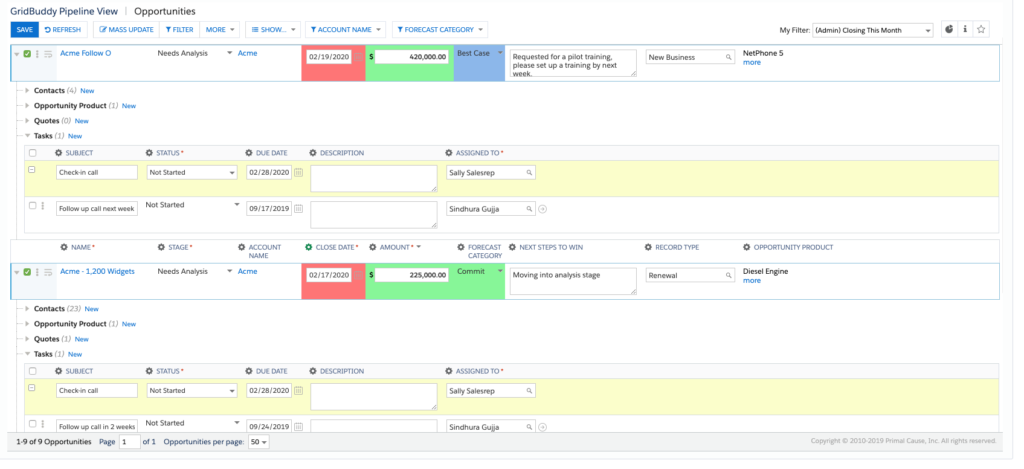Viewport: 1024px width, 469px height.
Task: Click the gear icon beside ACCOUNT NAME column
Action: 242,248
